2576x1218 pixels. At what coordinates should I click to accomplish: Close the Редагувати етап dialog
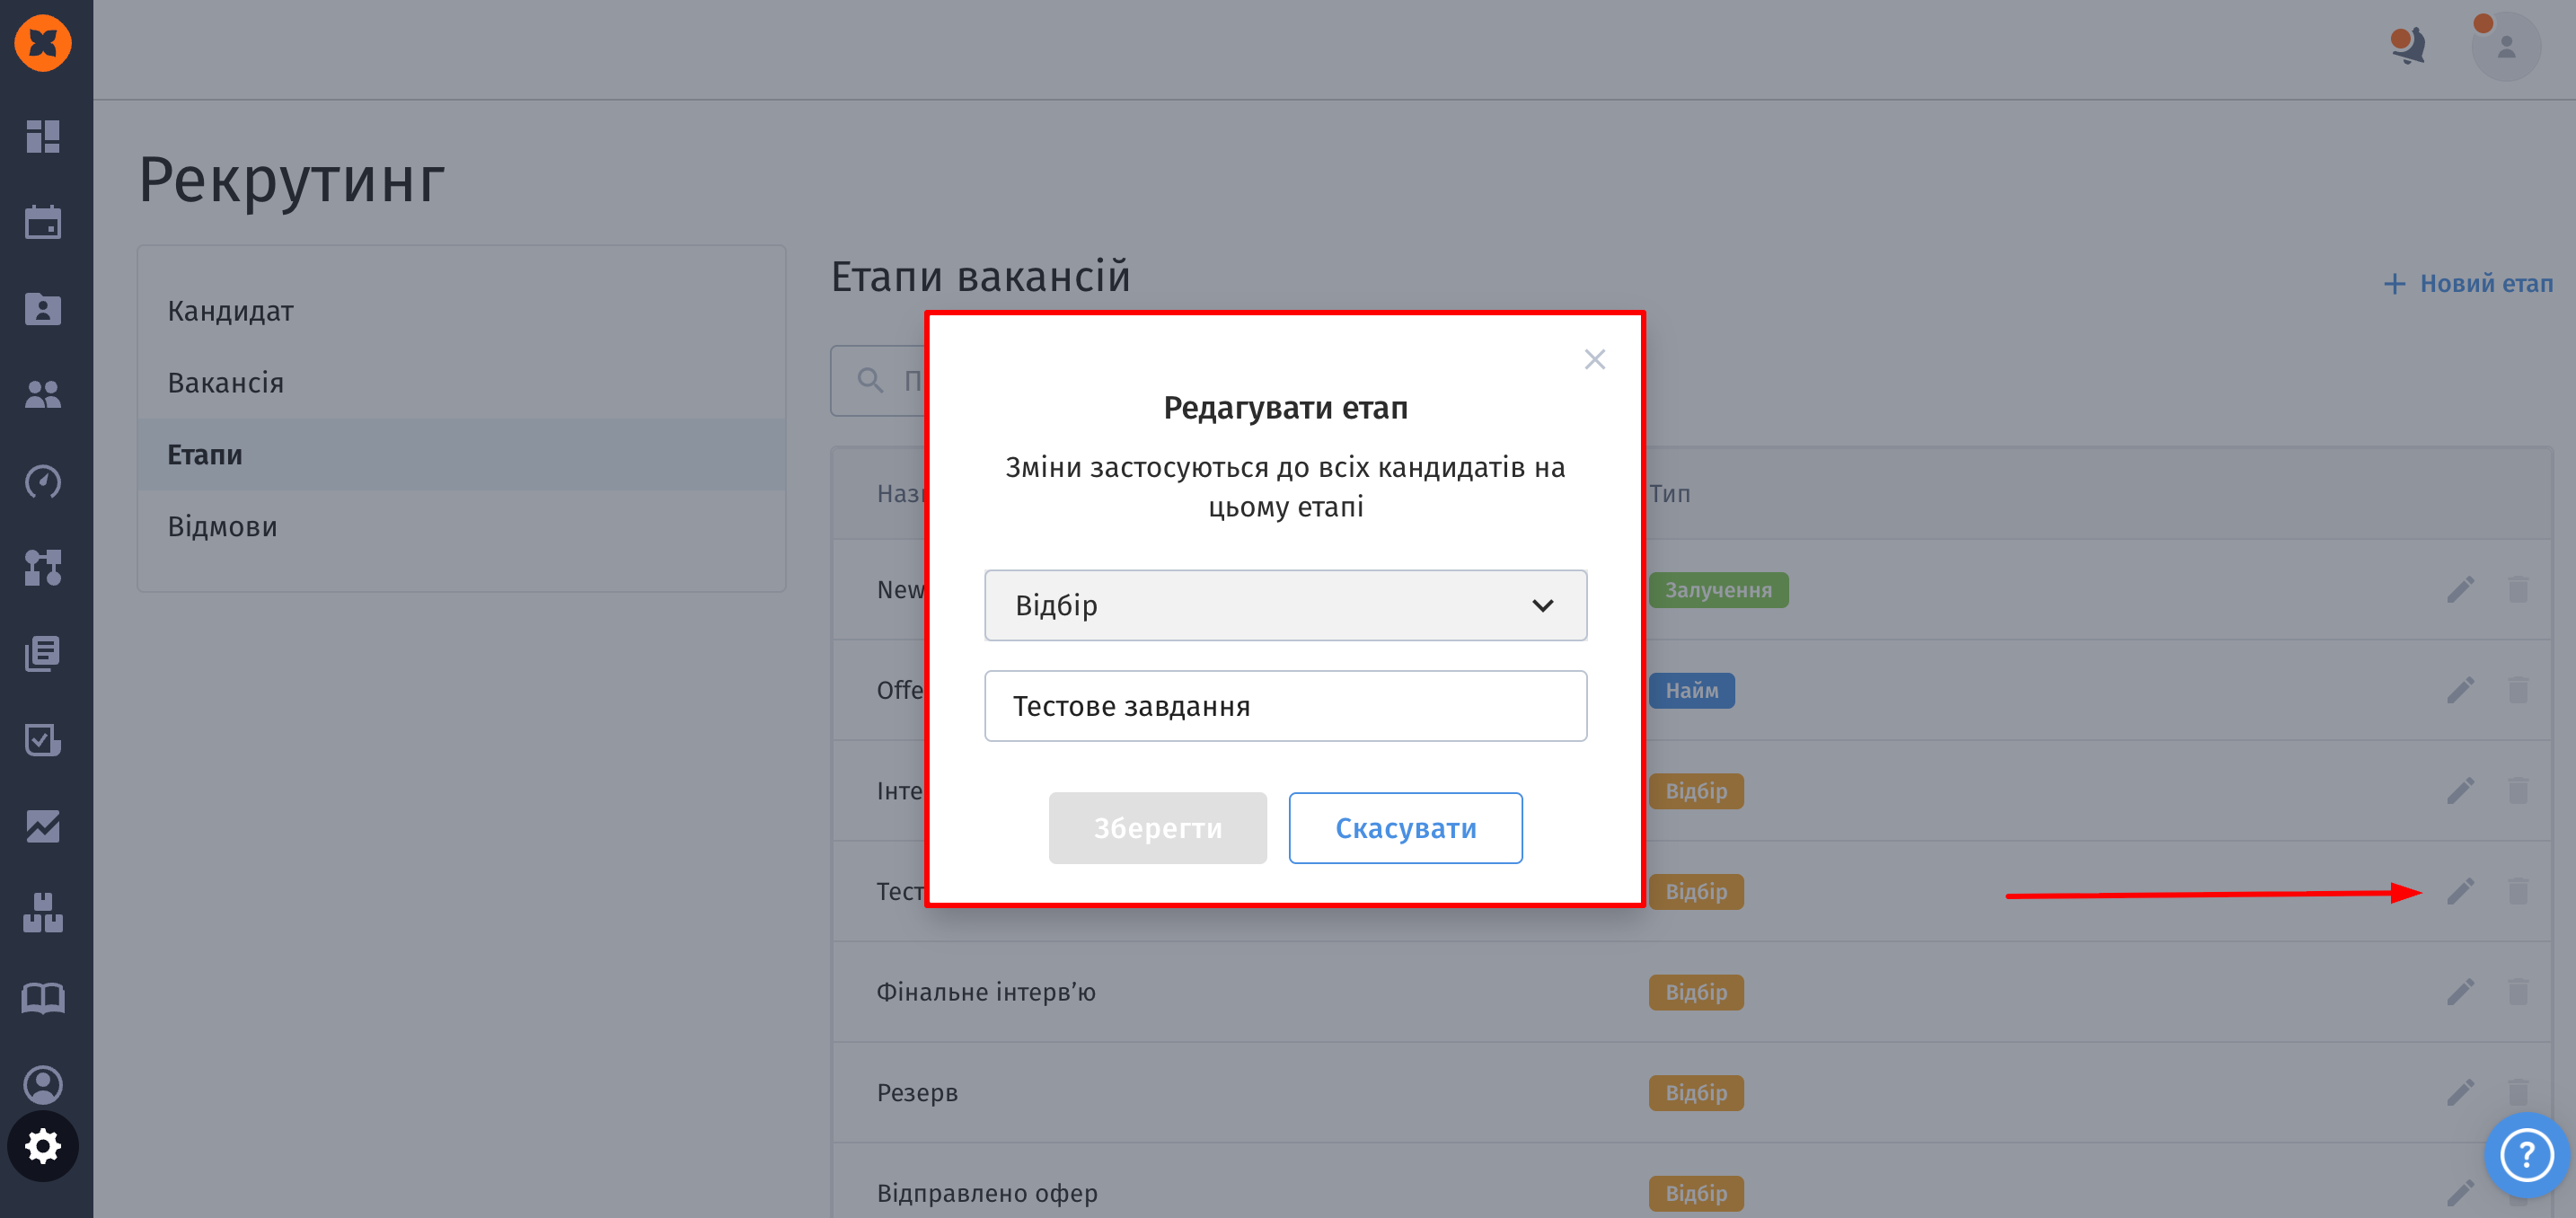(1594, 359)
